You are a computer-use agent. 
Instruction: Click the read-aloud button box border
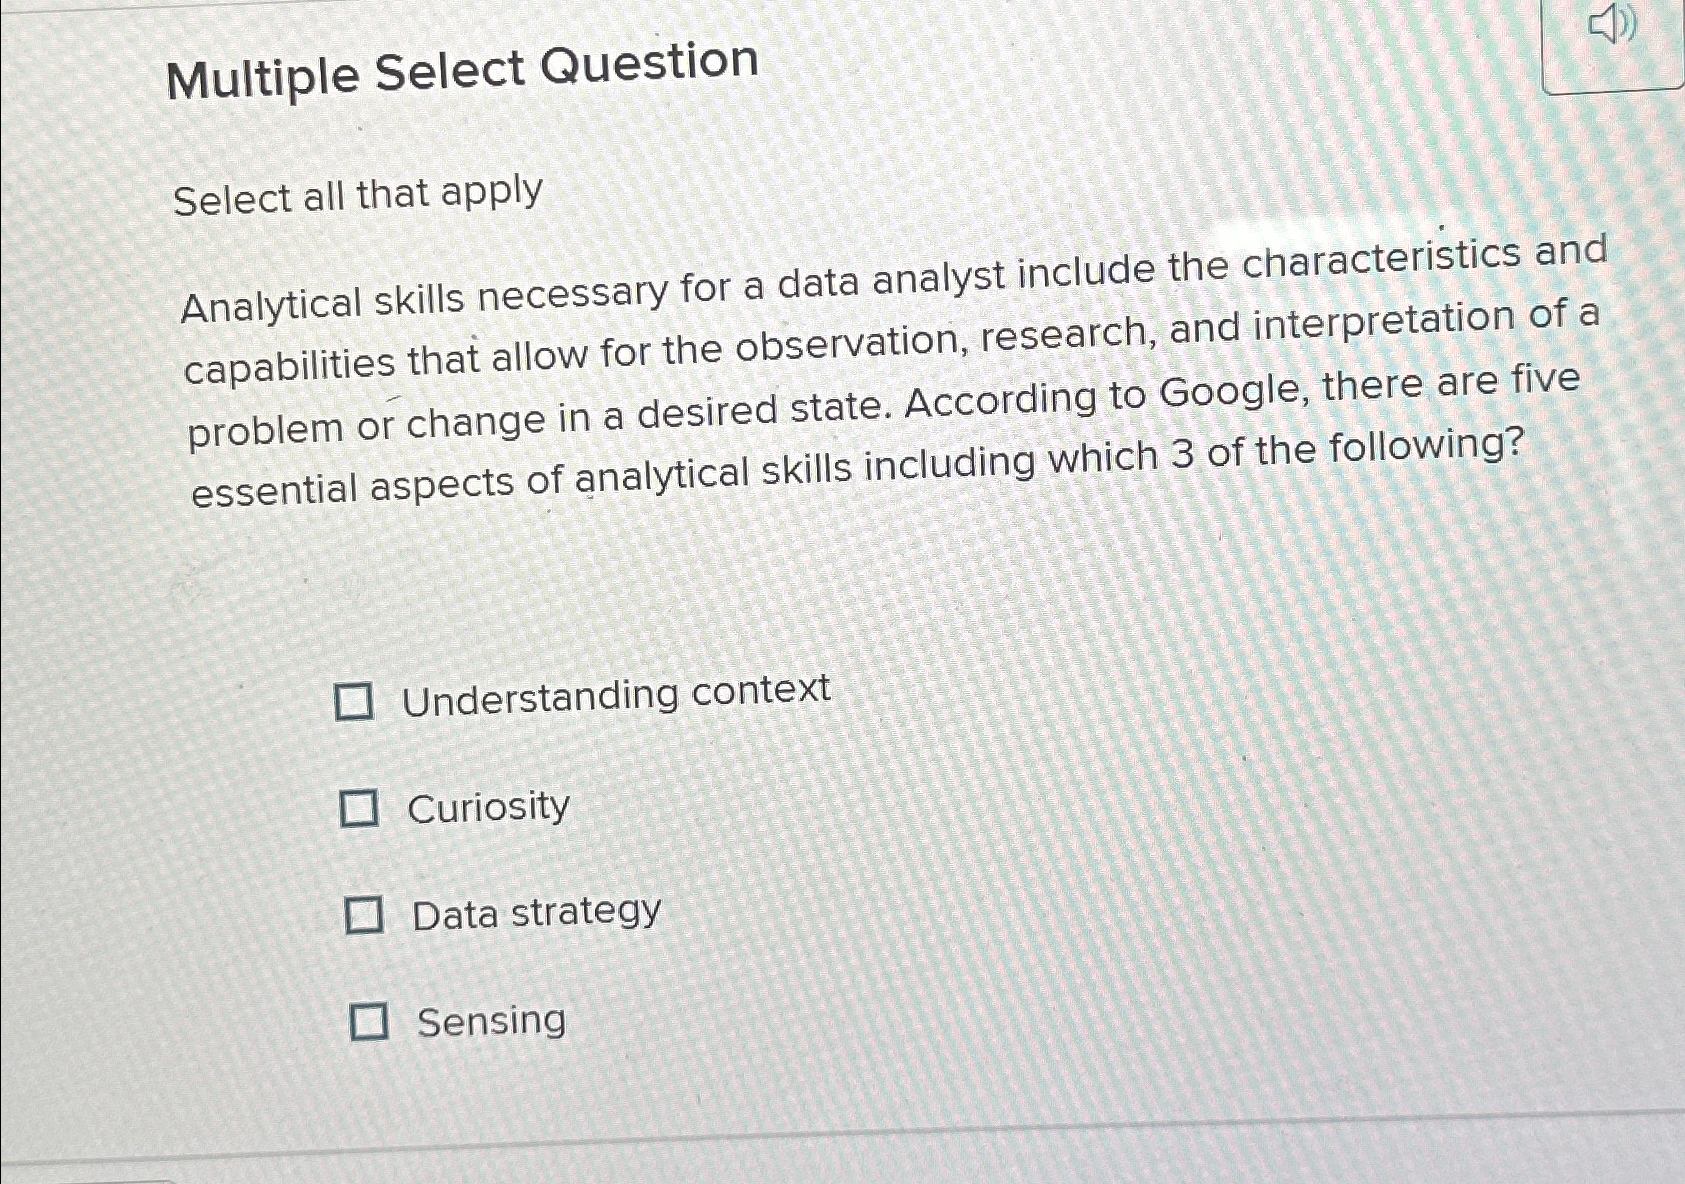click(1612, 92)
